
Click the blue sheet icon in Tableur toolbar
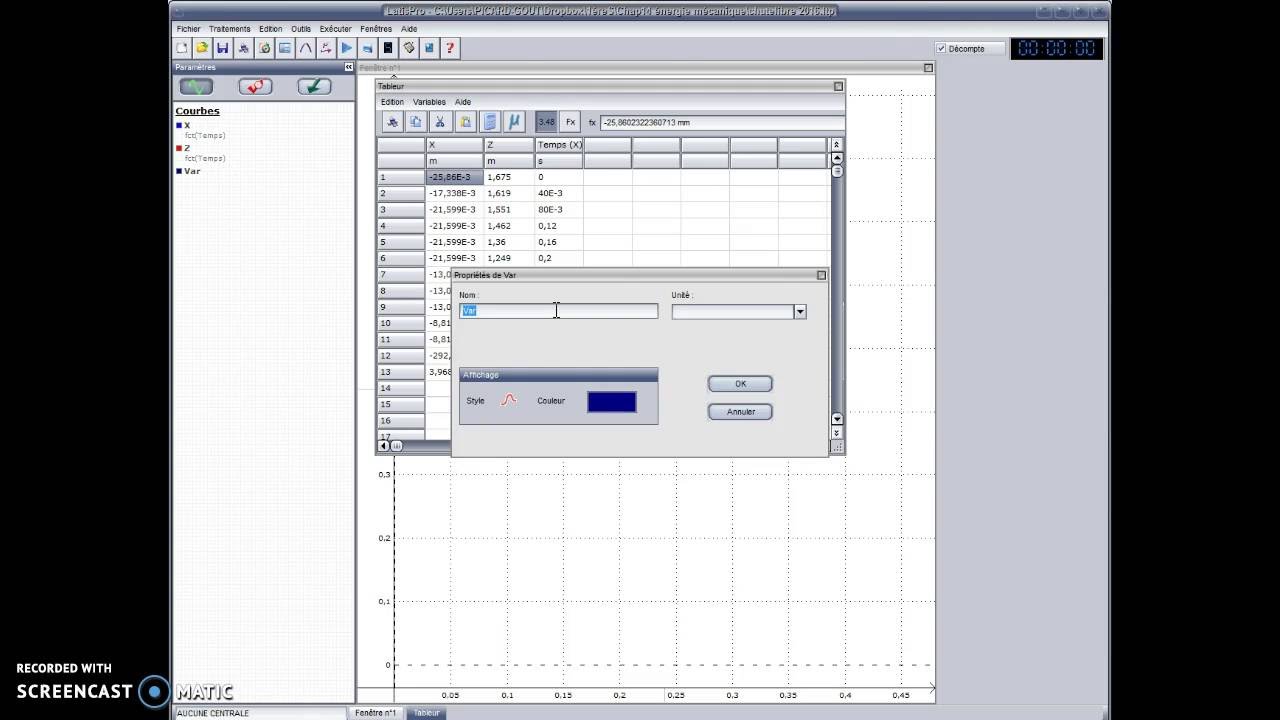pos(490,122)
